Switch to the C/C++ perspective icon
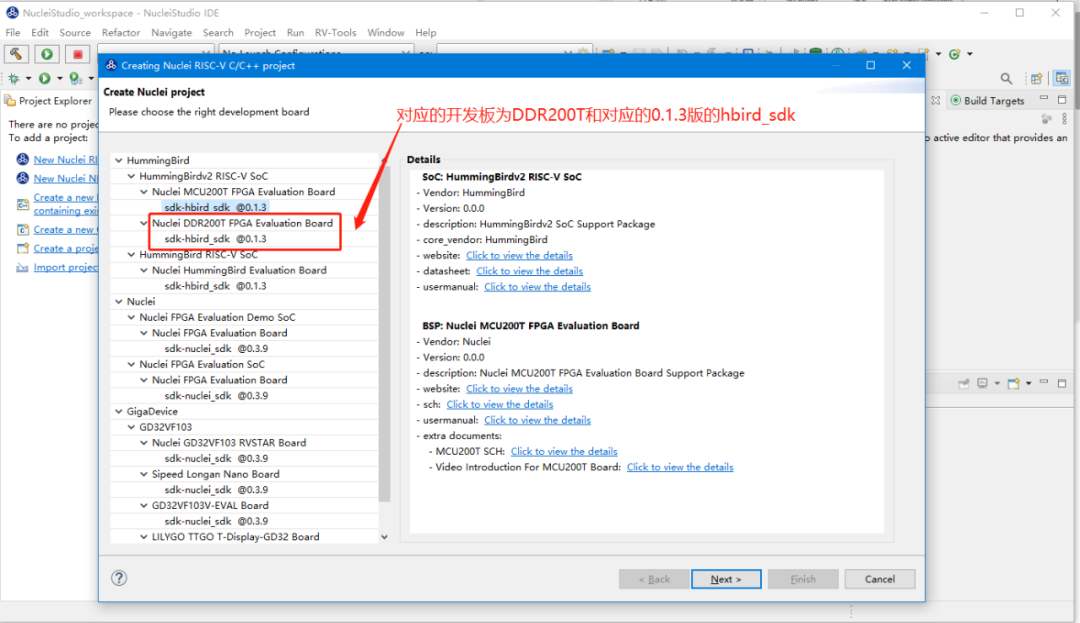The width and height of the screenshot is (1080, 623). click(x=1062, y=78)
